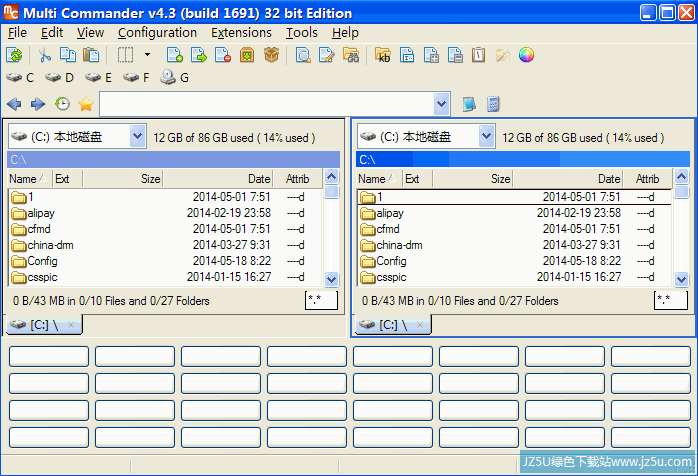Click right panel scrollbar up arrow

[x=681, y=177]
